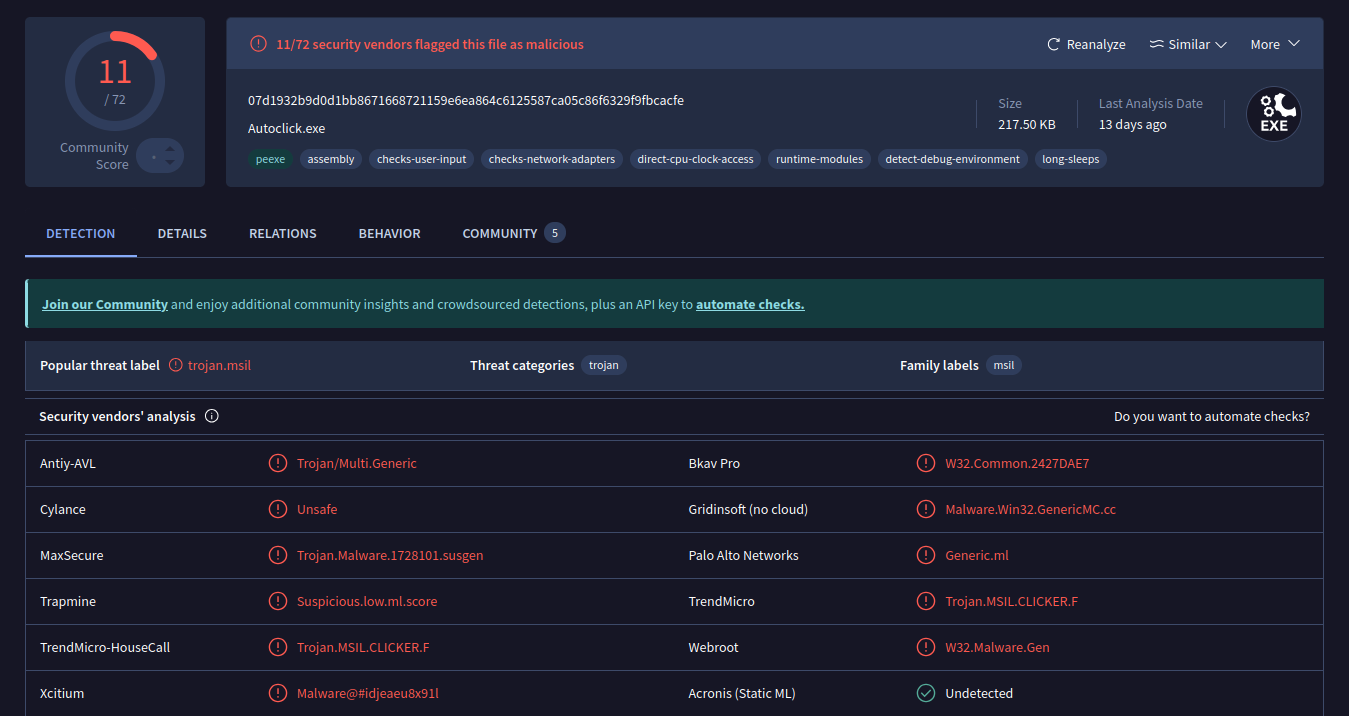Vote up the community score
The height and width of the screenshot is (716, 1349).
(x=170, y=150)
